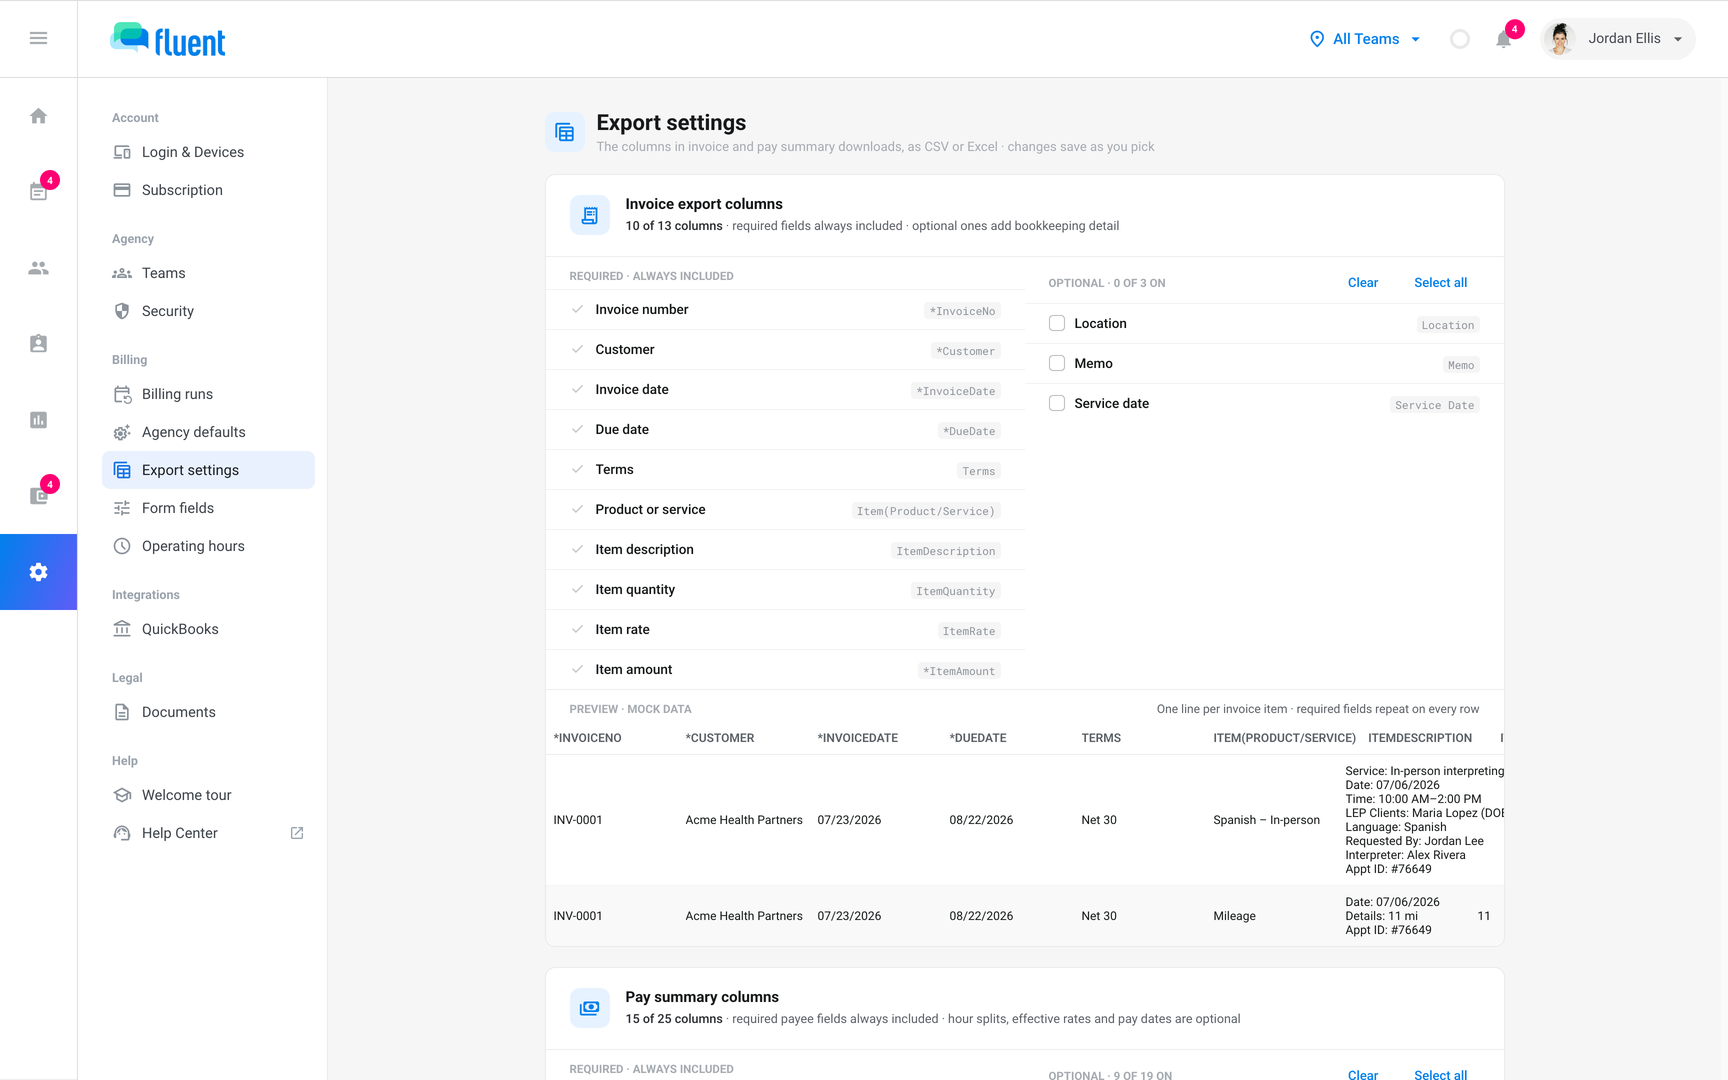Image resolution: width=1728 pixels, height=1080 pixels.
Task: Select Export settings in sidebar
Action: pyautogui.click(x=208, y=470)
